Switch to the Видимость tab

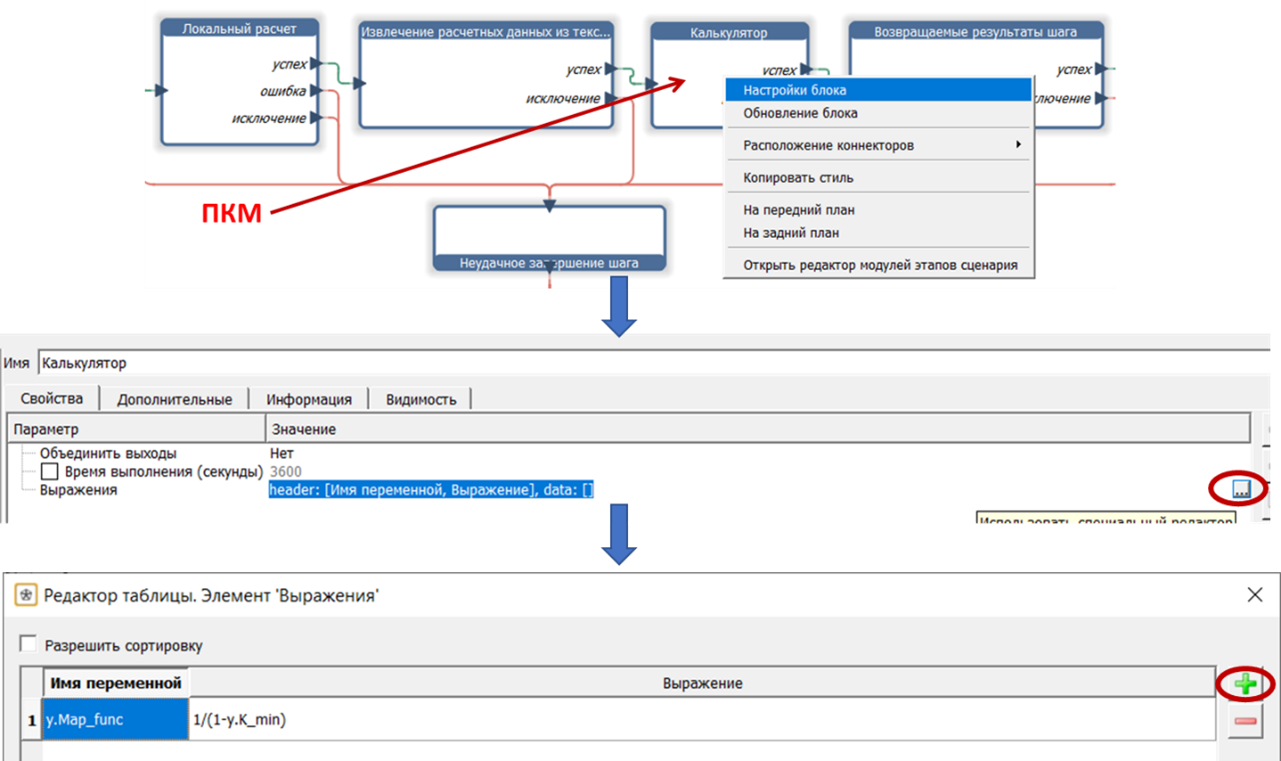click(421, 399)
